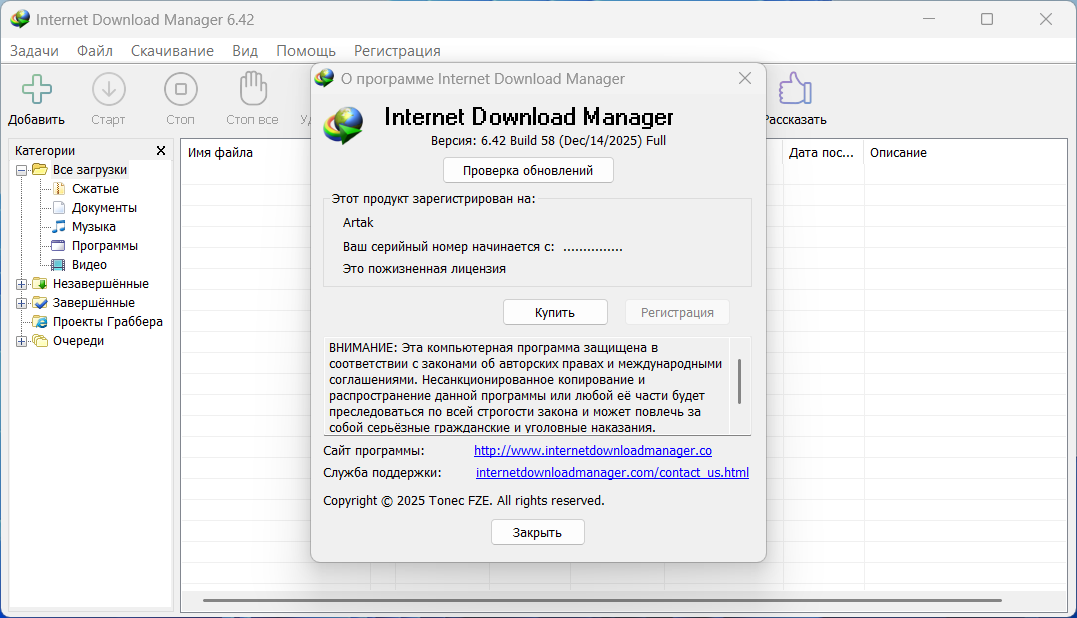Click the Старт download toolbar icon
This screenshot has width=1077, height=618.
click(x=109, y=89)
